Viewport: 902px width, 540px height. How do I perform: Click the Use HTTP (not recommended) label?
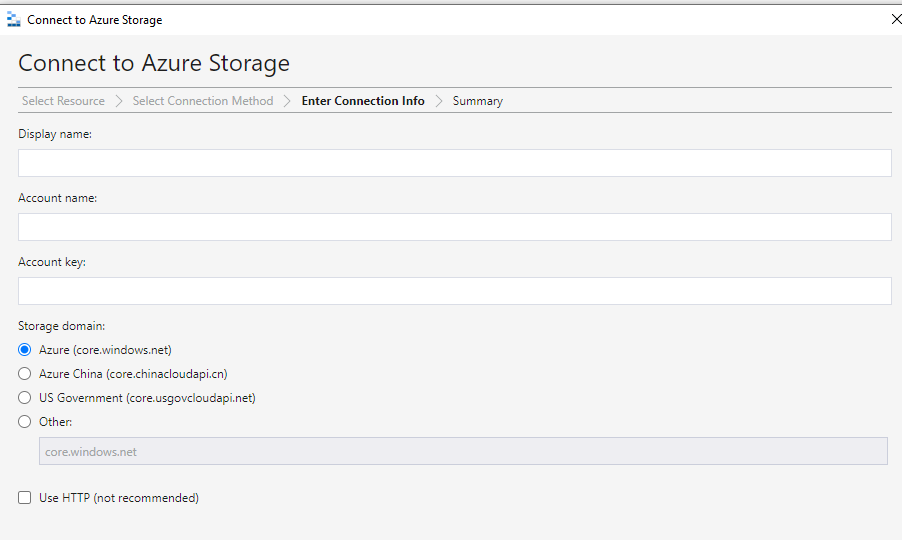[x=119, y=497]
